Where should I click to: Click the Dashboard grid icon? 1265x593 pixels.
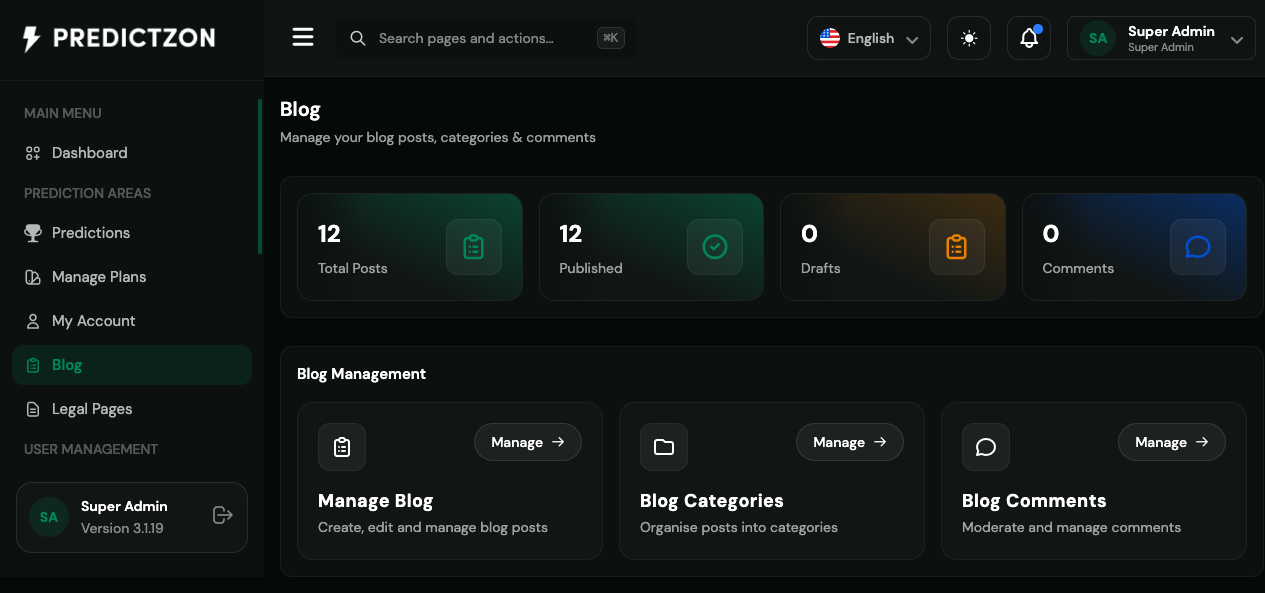[x=33, y=153]
